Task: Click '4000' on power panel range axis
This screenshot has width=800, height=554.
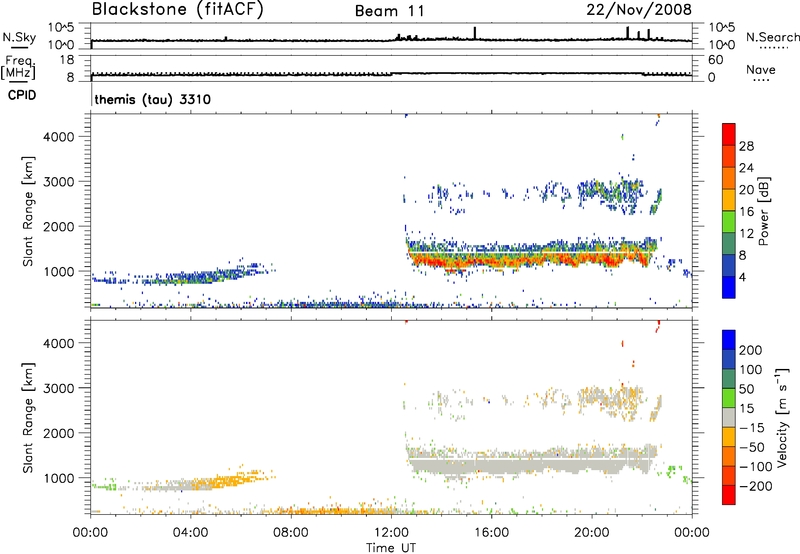Action: click(58, 137)
